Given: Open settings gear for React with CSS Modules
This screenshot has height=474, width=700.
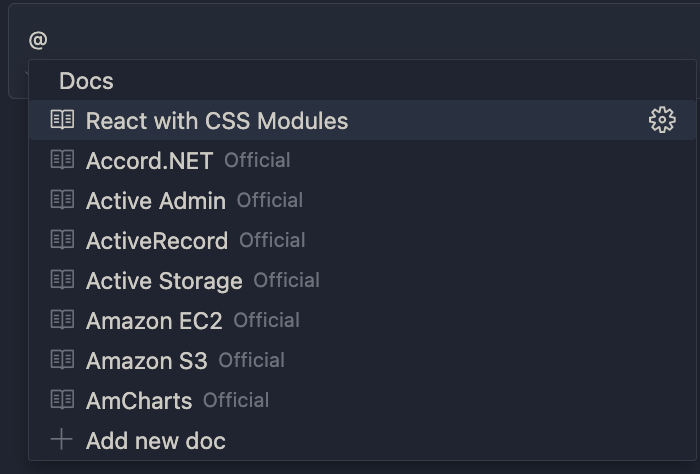Looking at the screenshot, I should 662,120.
